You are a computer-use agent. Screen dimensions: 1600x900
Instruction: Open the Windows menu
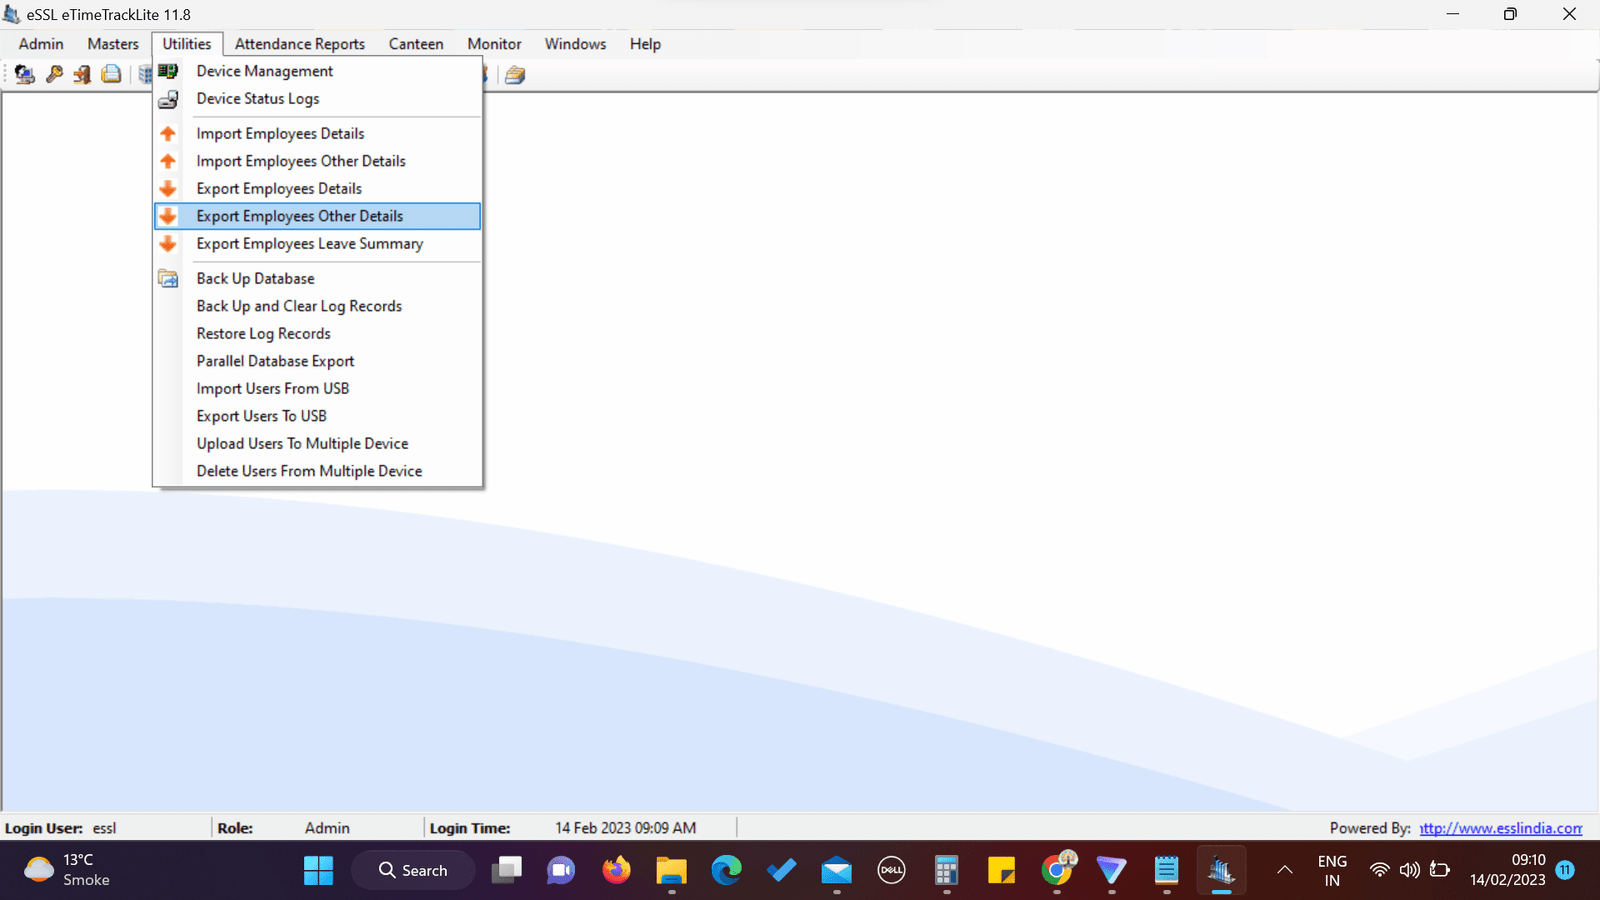[x=575, y=44]
